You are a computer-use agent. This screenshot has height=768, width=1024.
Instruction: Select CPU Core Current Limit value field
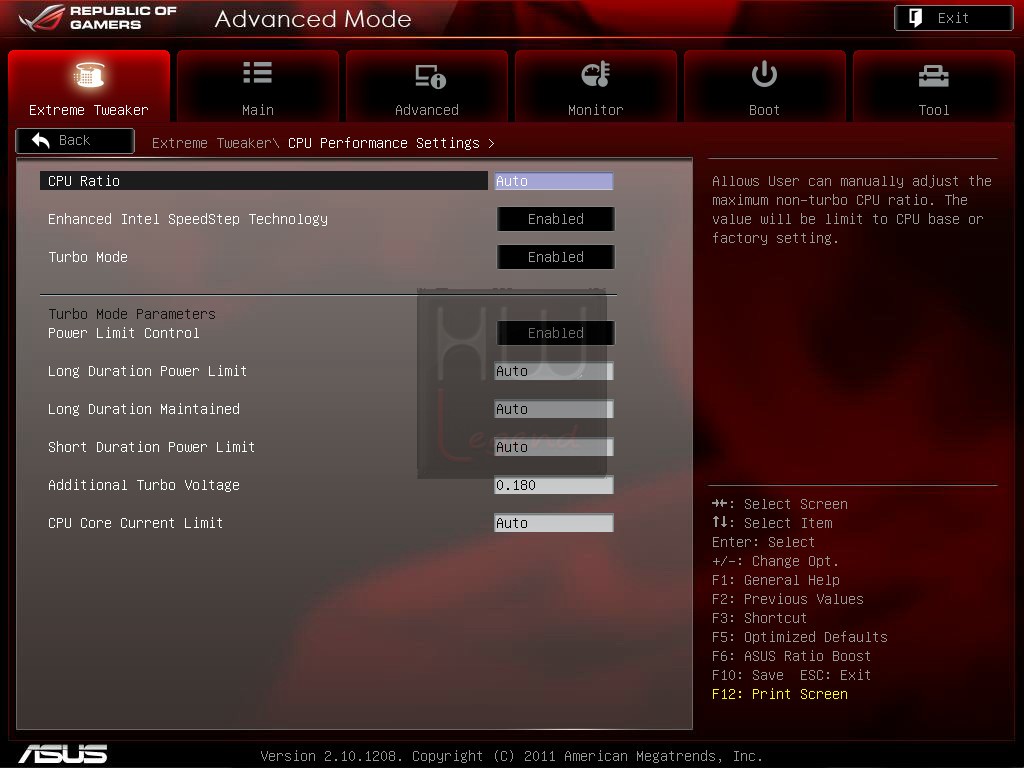(x=554, y=522)
